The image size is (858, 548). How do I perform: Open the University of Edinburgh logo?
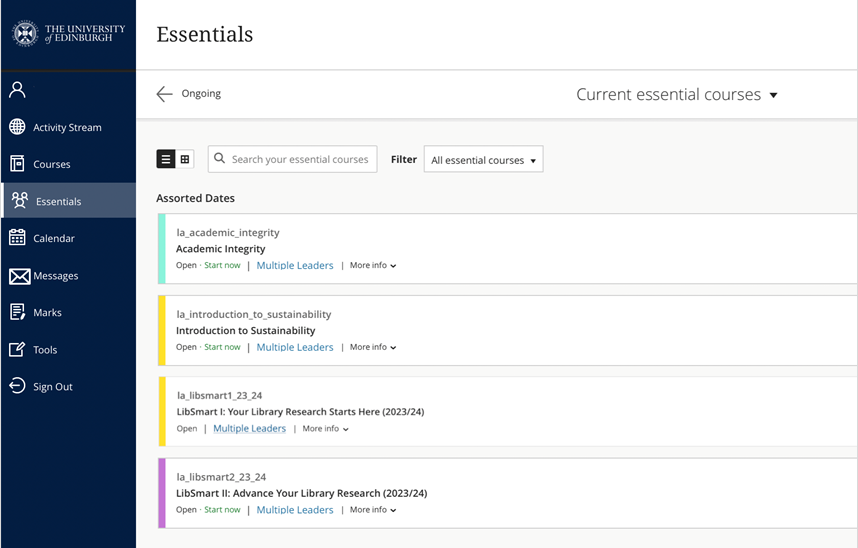click(x=68, y=33)
